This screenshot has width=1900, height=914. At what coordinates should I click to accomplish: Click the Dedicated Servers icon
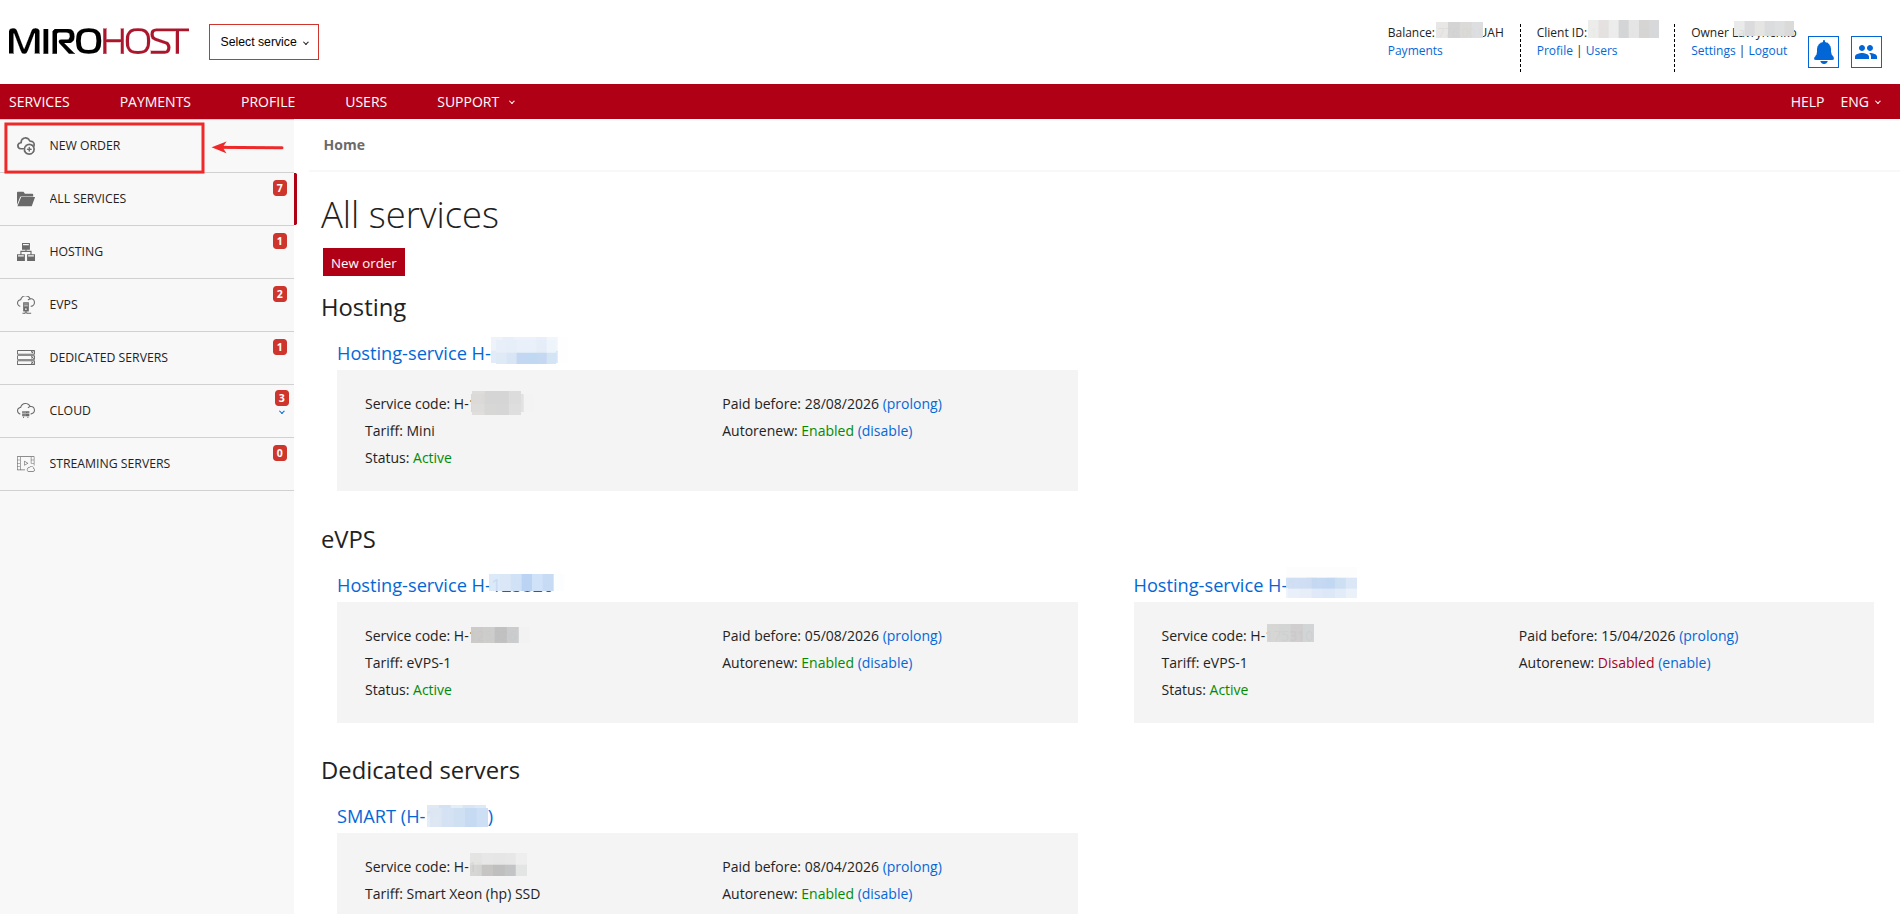(26, 358)
